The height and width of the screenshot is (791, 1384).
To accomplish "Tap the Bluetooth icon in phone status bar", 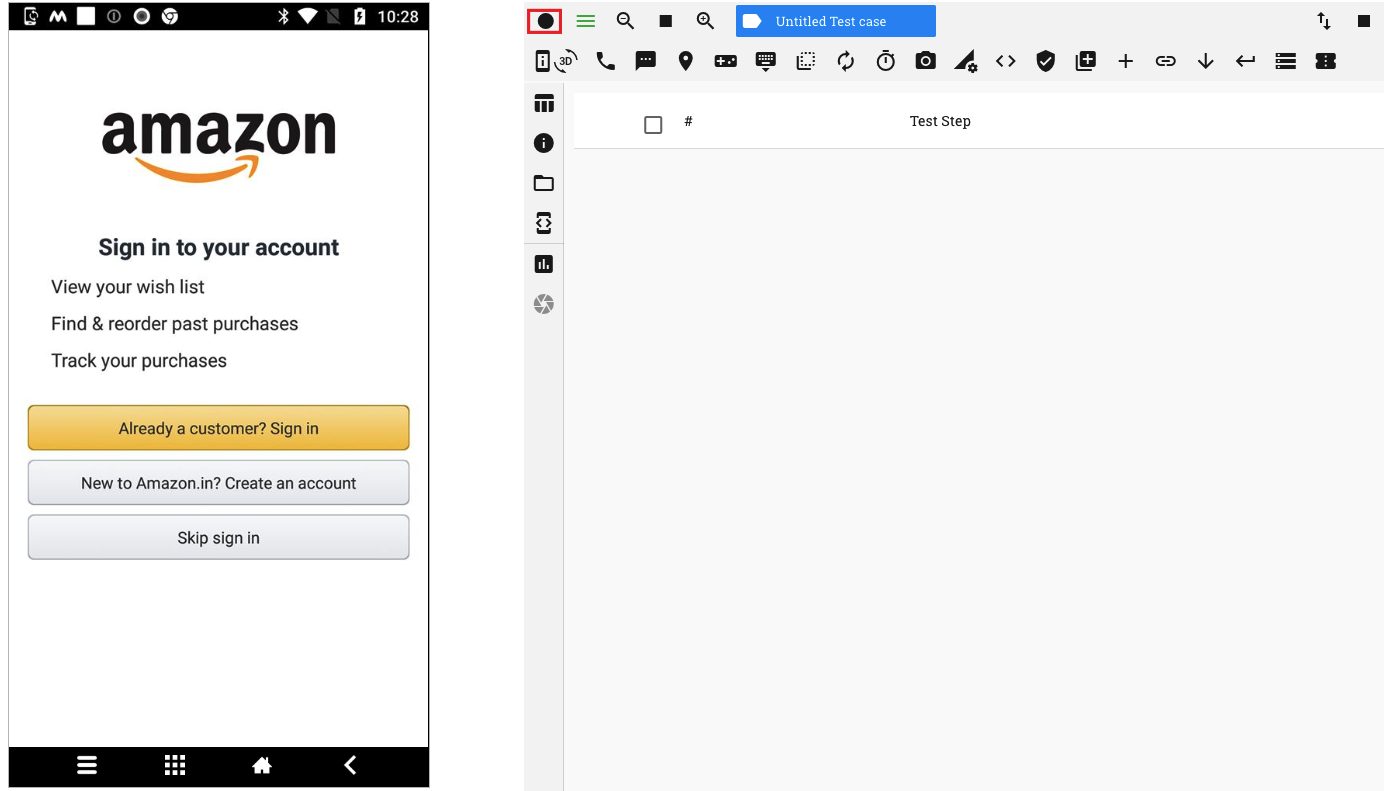I will [x=283, y=16].
